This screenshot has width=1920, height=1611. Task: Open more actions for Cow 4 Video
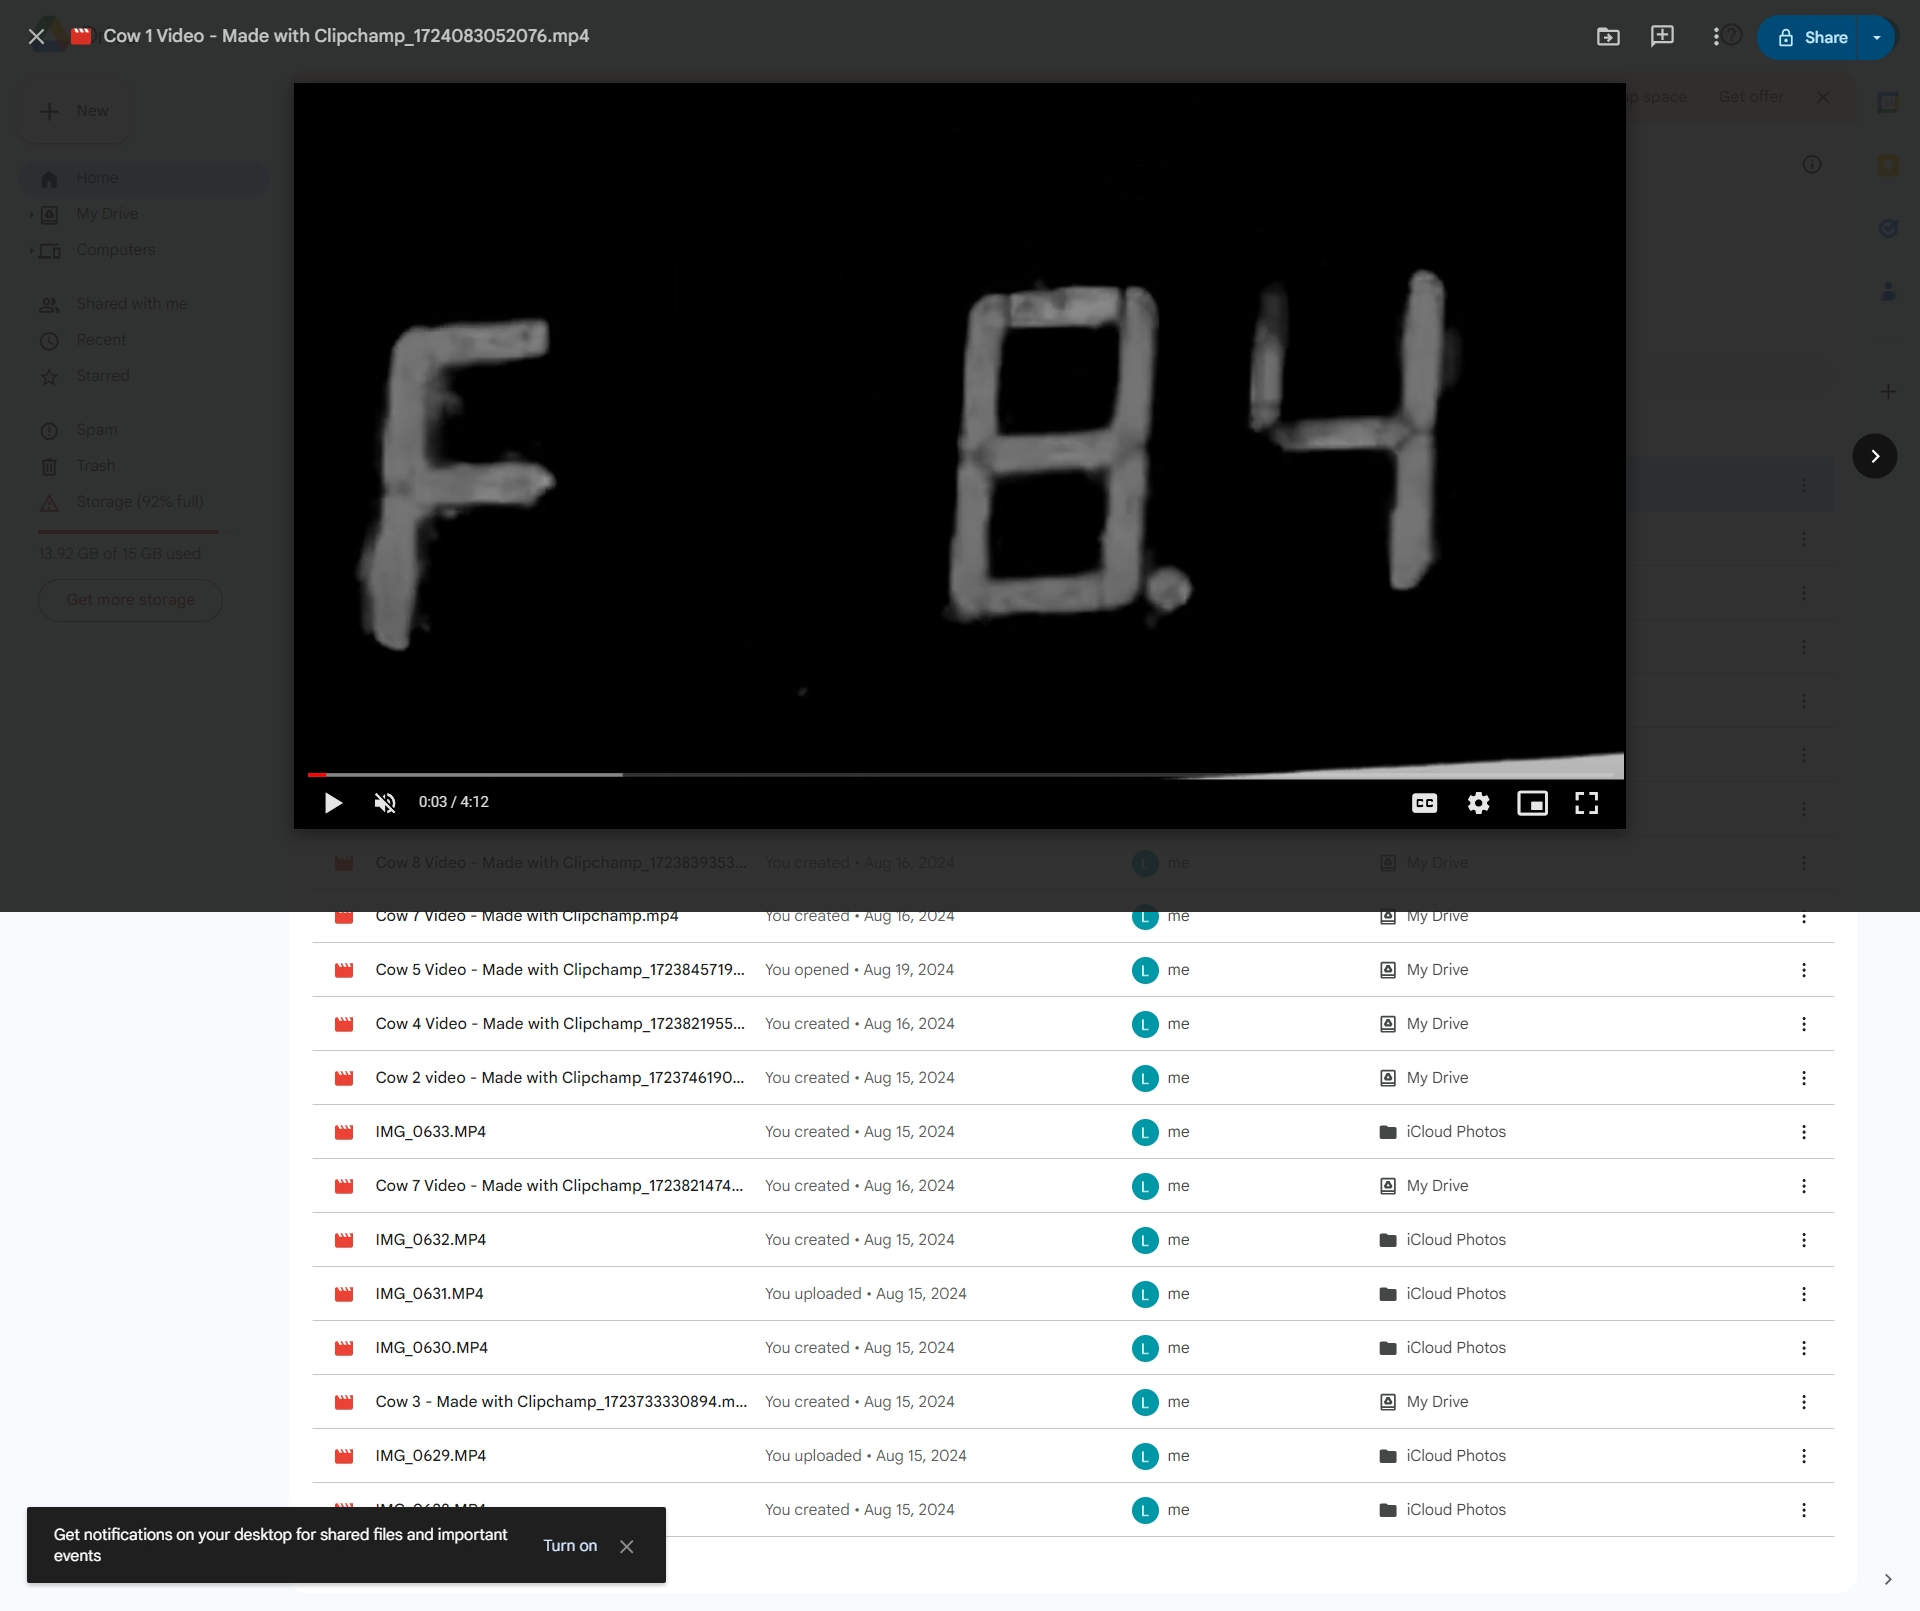click(1804, 1024)
